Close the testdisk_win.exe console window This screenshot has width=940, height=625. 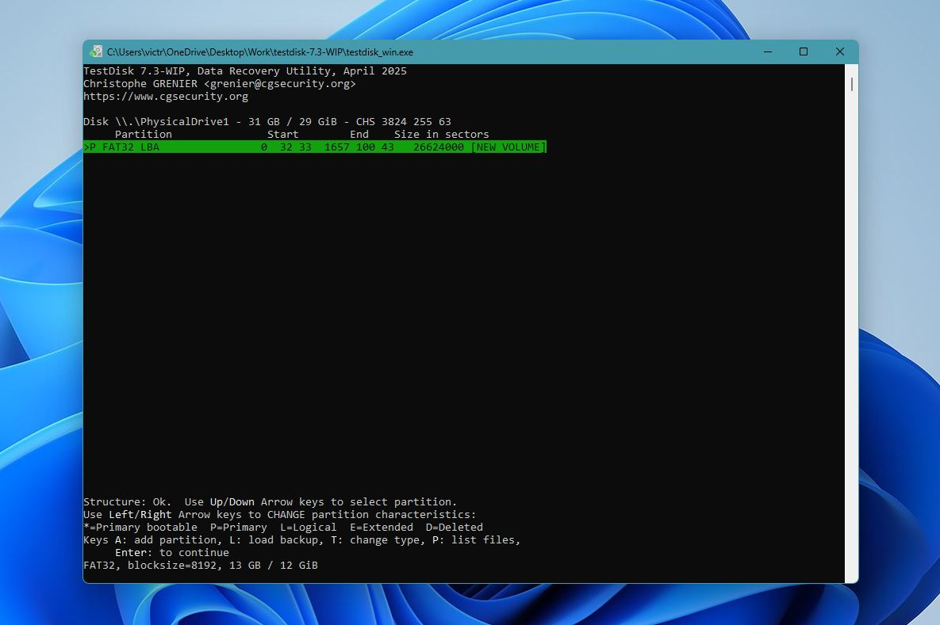click(839, 52)
